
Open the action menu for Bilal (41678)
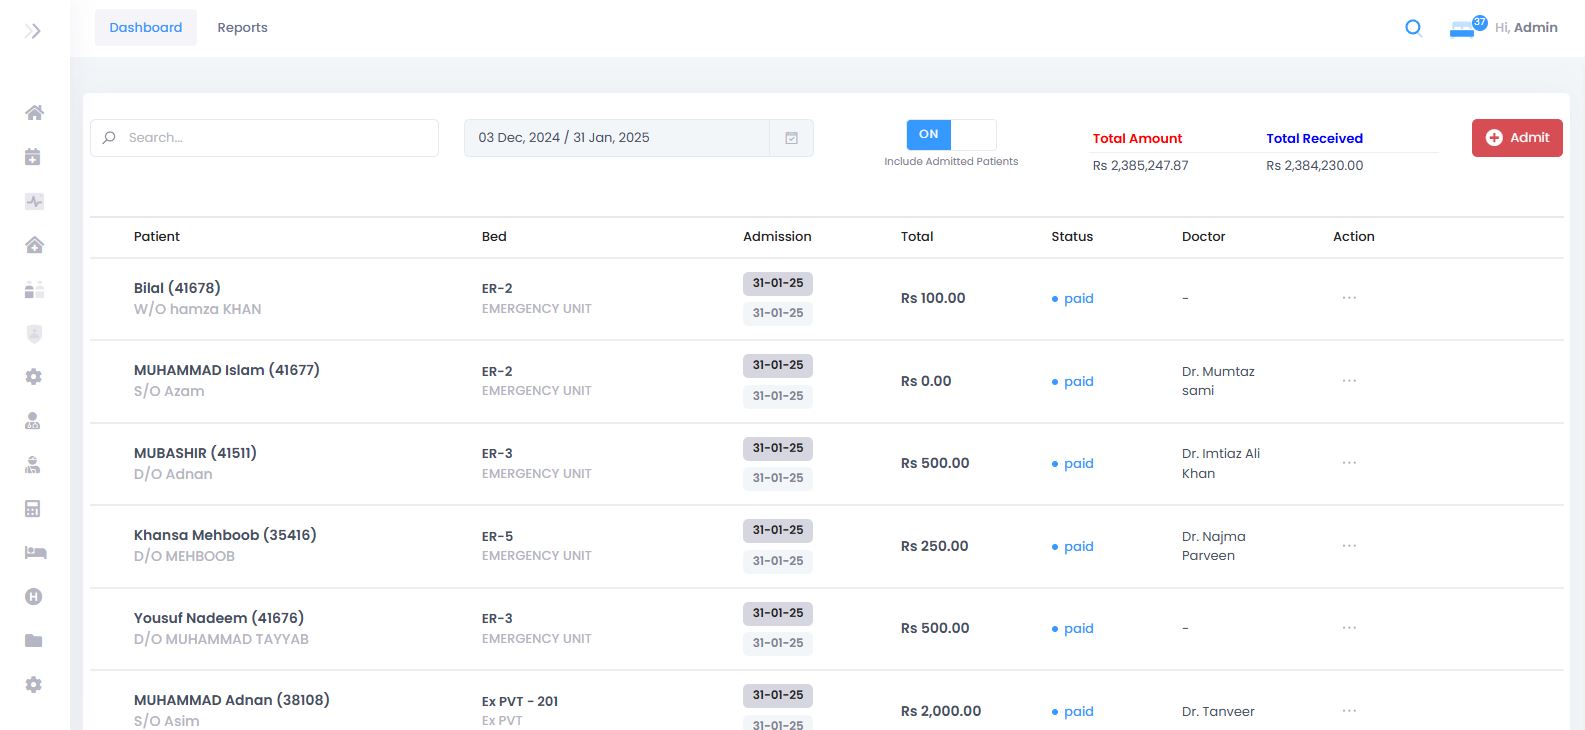coord(1349,298)
